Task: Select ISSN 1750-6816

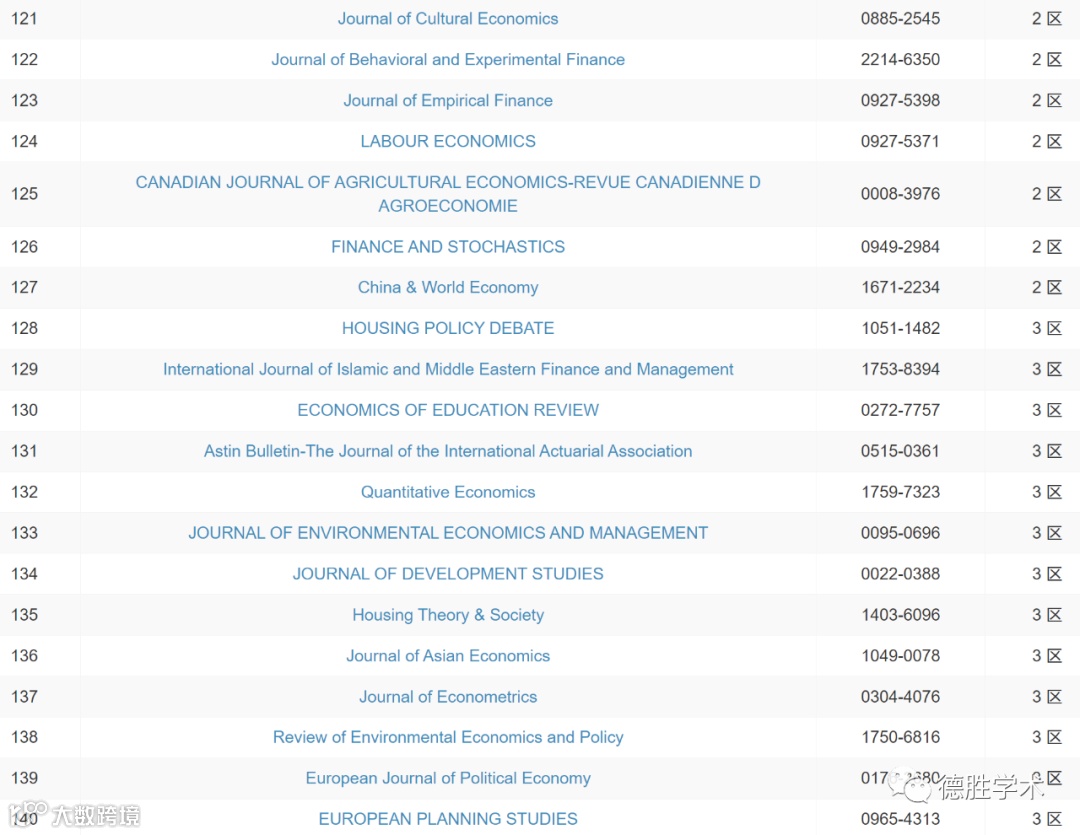Action: point(900,737)
